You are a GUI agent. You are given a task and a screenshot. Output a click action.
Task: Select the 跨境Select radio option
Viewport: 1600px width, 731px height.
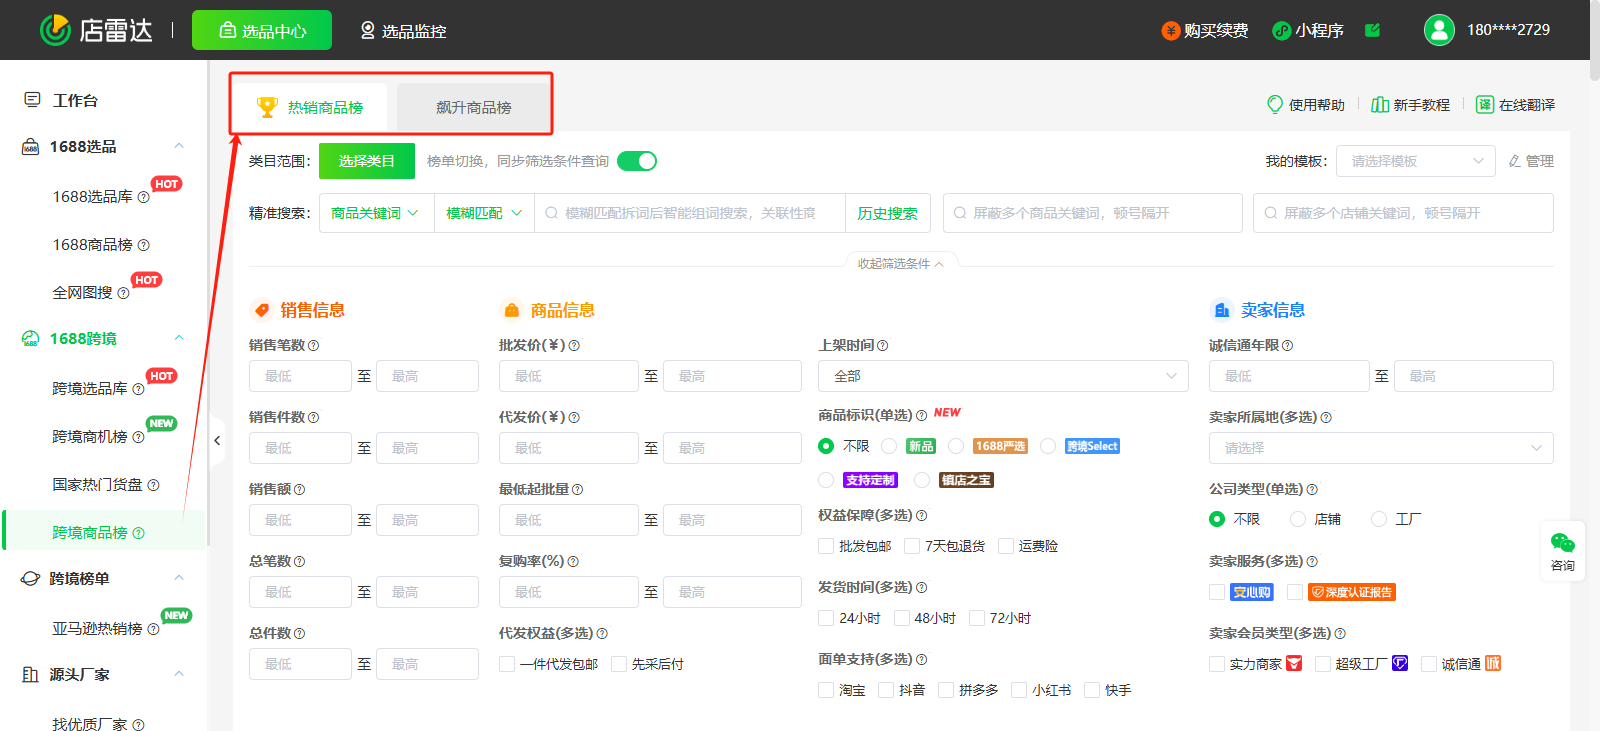[x=1048, y=446]
